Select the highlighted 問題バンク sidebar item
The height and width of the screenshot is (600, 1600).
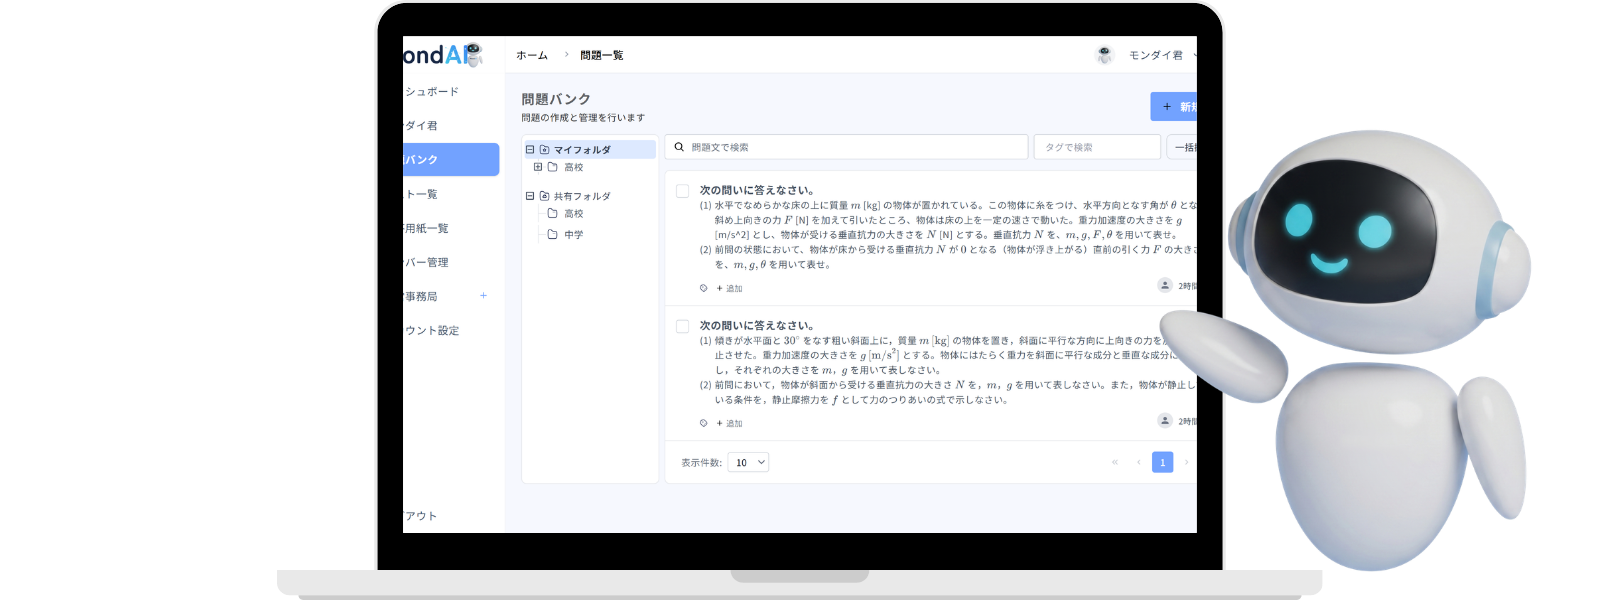click(450, 159)
